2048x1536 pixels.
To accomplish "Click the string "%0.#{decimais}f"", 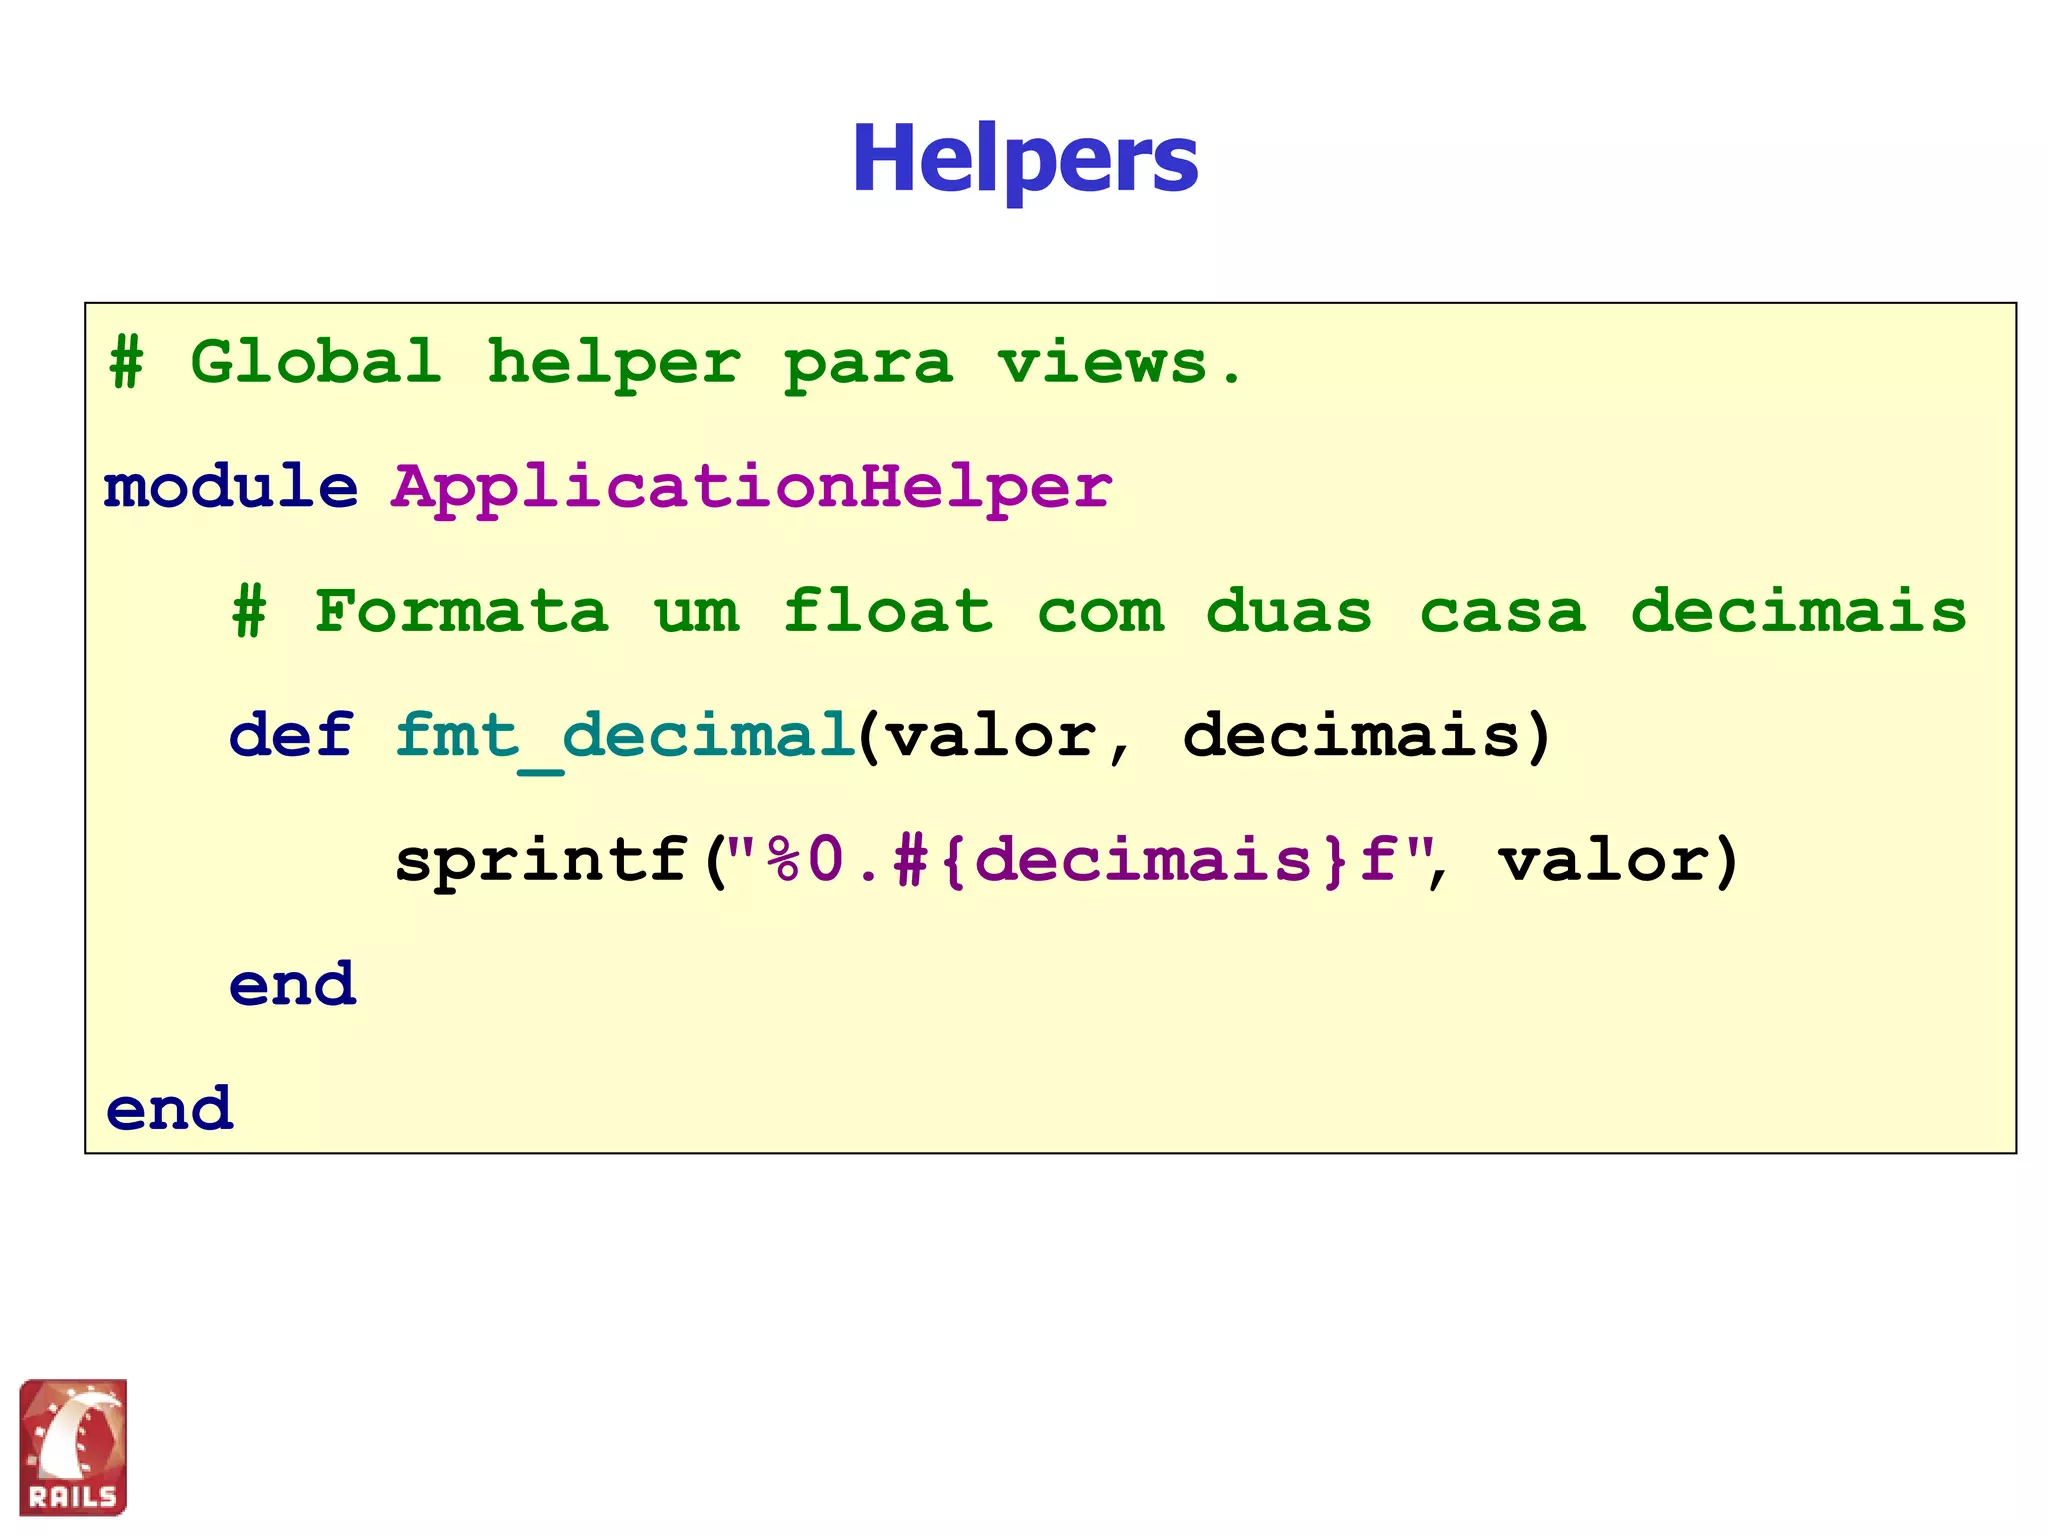I will click(1080, 861).
